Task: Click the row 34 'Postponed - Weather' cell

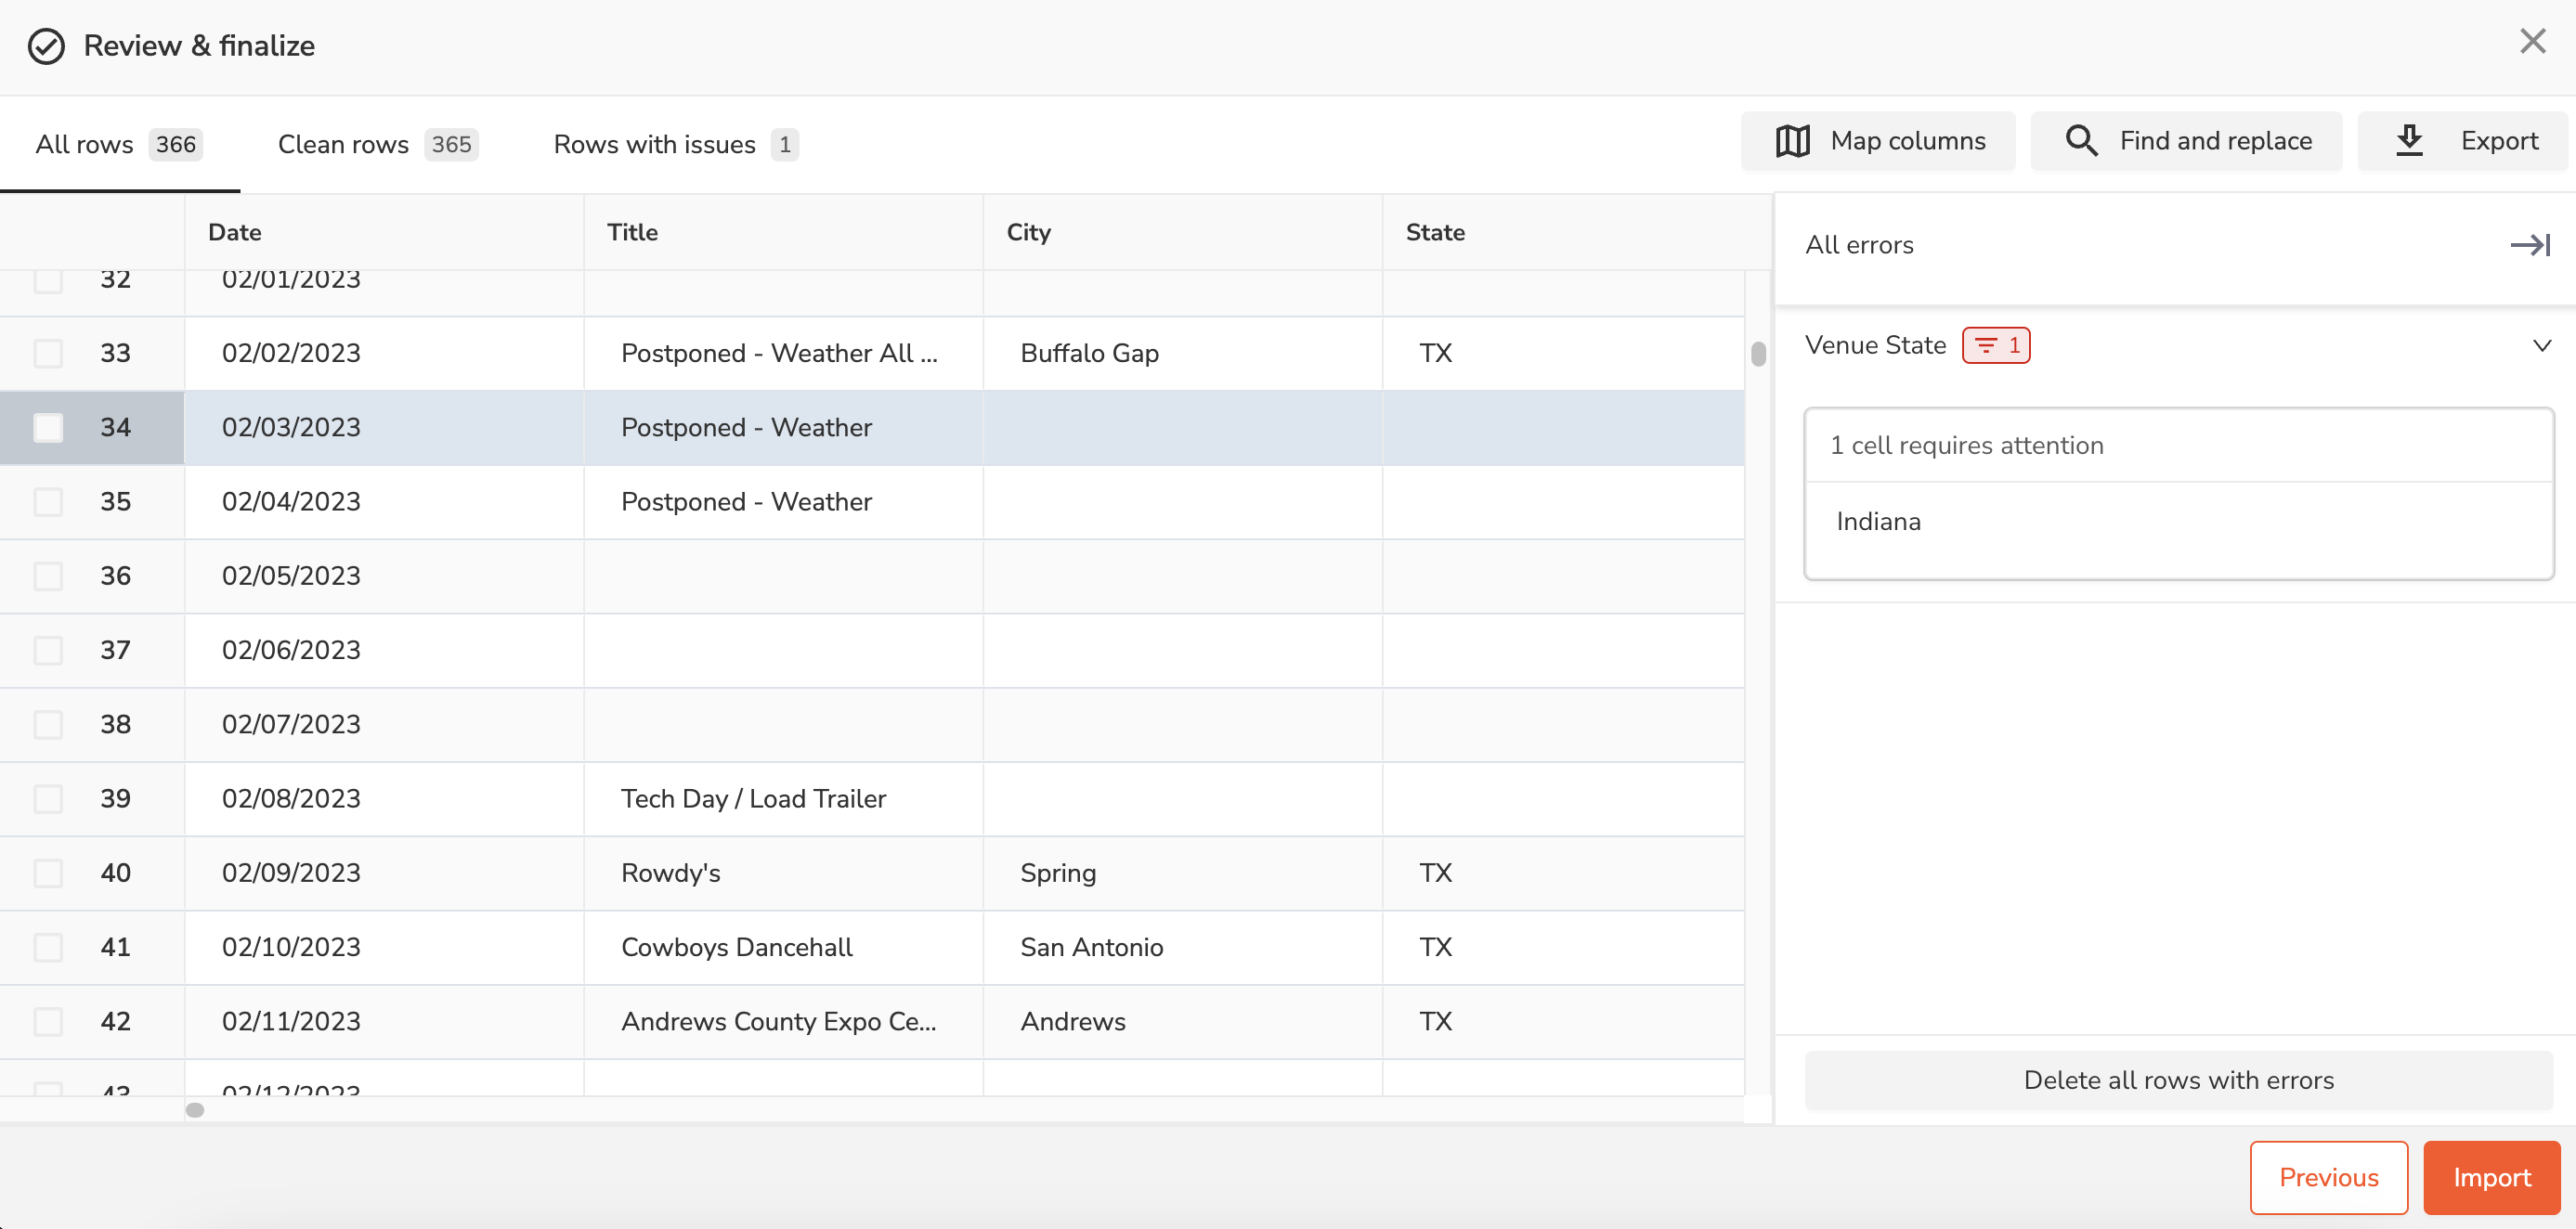Action: point(783,427)
